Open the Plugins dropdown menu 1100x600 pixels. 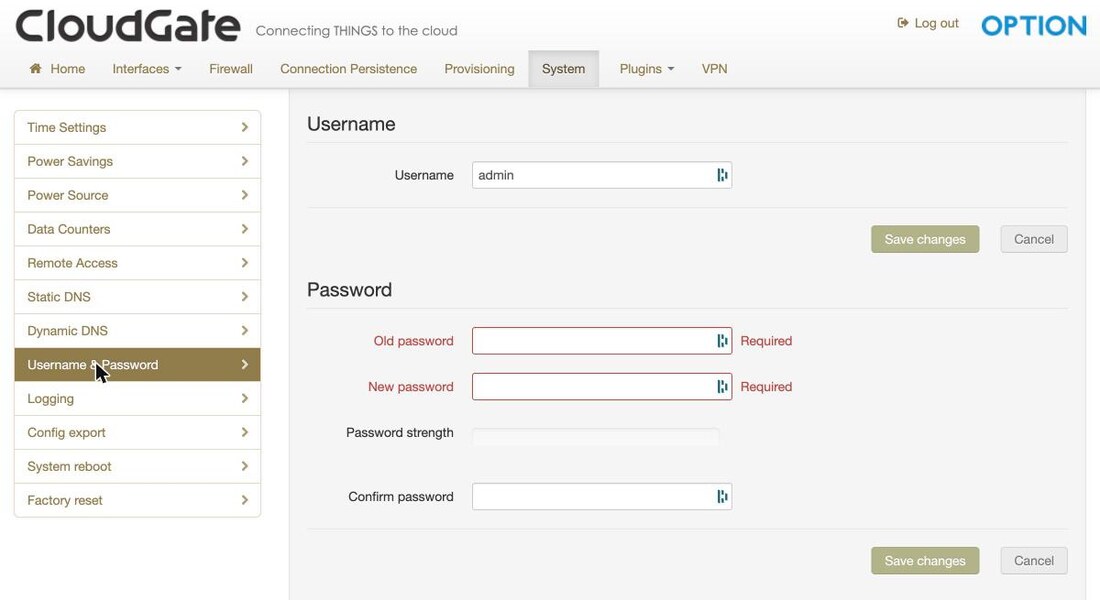click(646, 69)
